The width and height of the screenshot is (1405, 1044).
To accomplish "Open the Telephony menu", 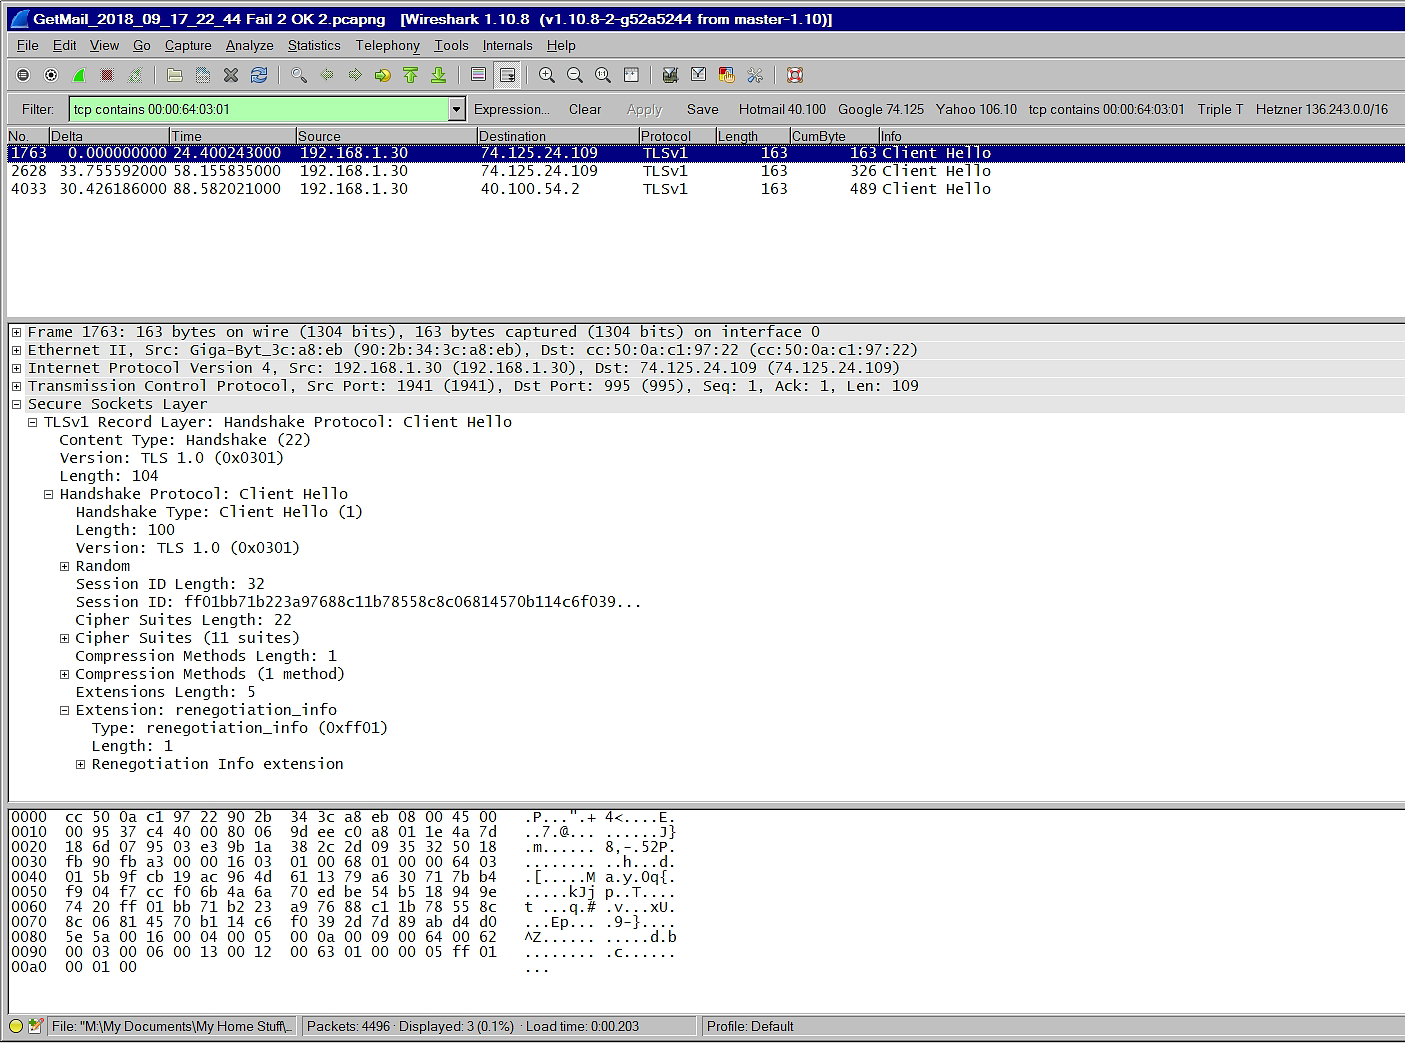I will (387, 45).
